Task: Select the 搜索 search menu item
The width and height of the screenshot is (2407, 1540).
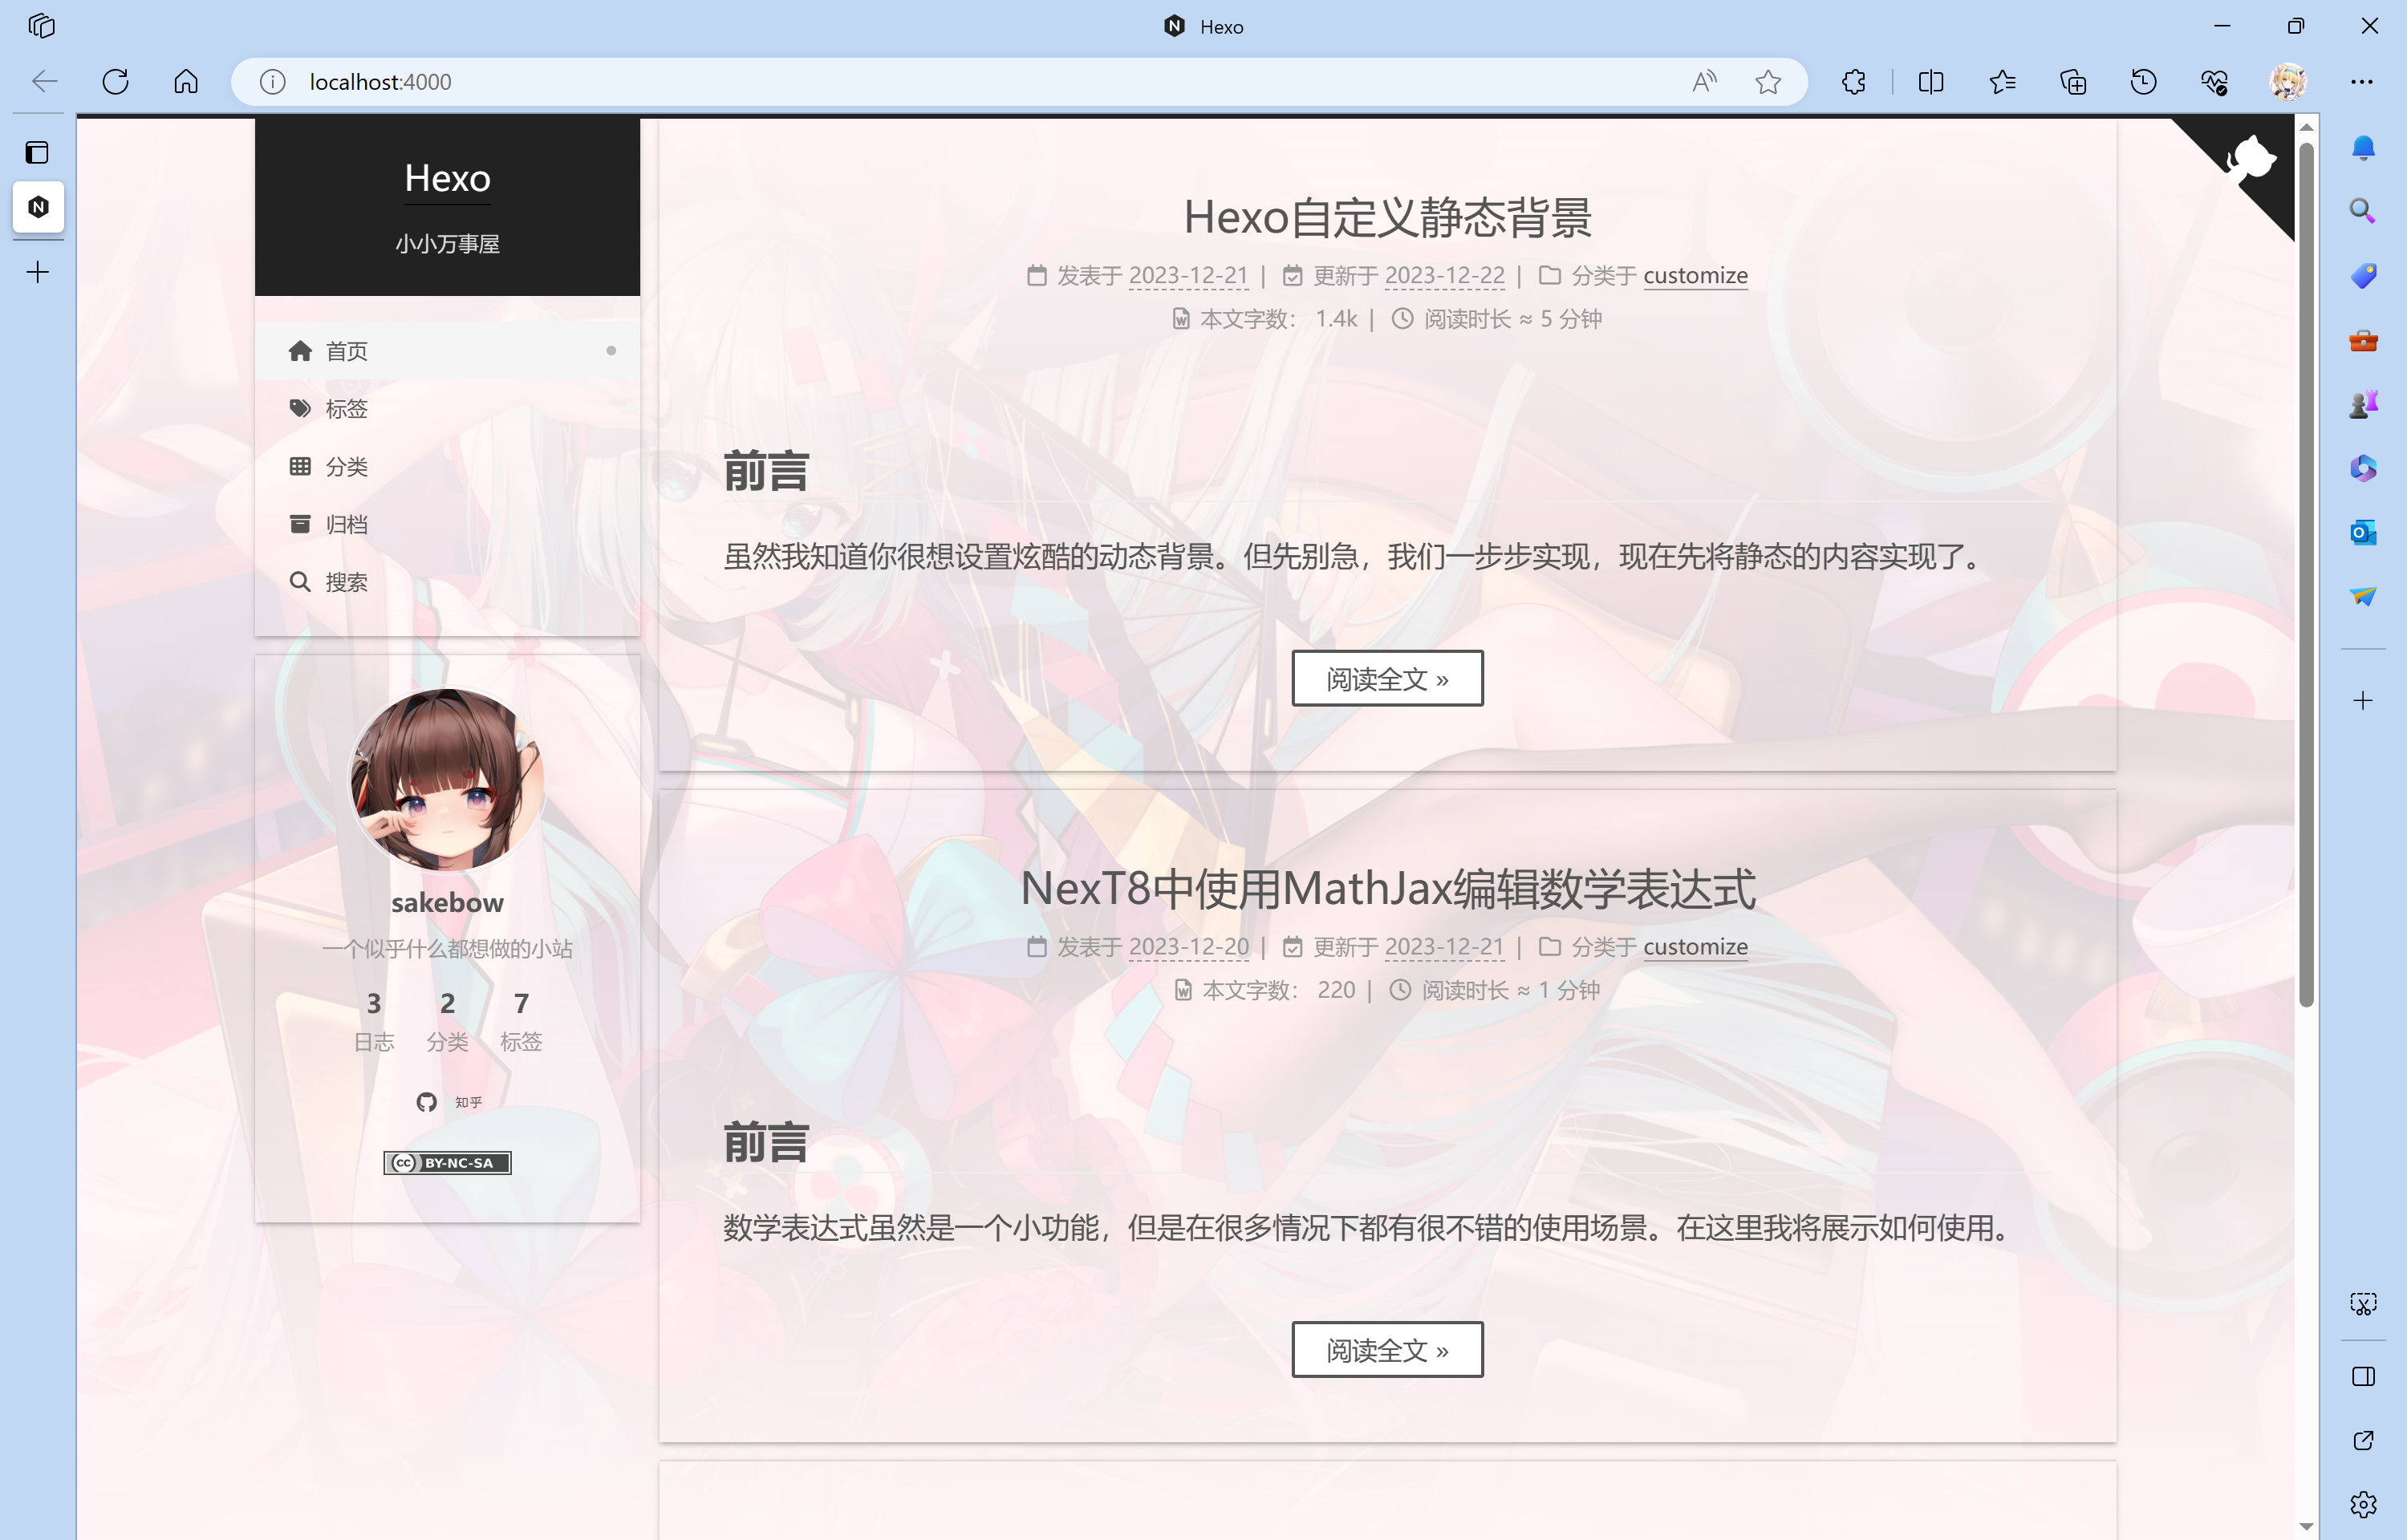Action: tap(346, 582)
